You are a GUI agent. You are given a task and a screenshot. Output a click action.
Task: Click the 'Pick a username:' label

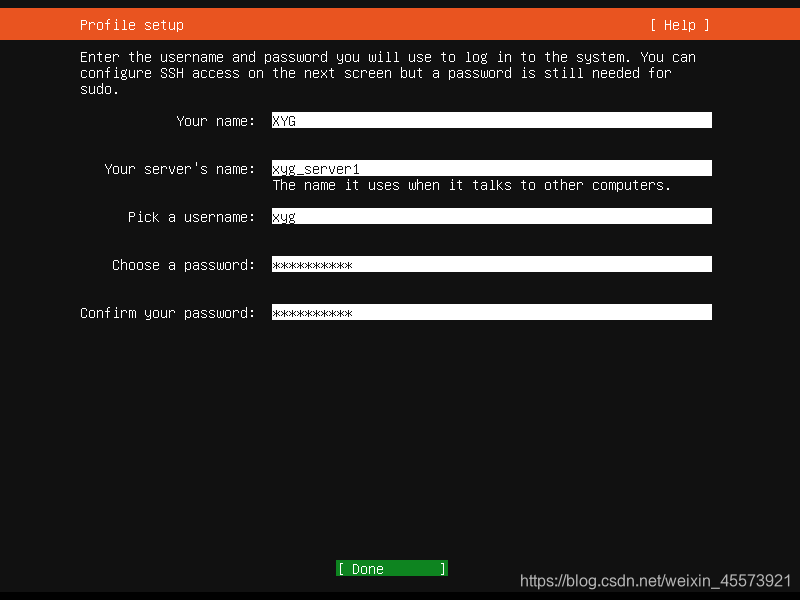(191, 217)
